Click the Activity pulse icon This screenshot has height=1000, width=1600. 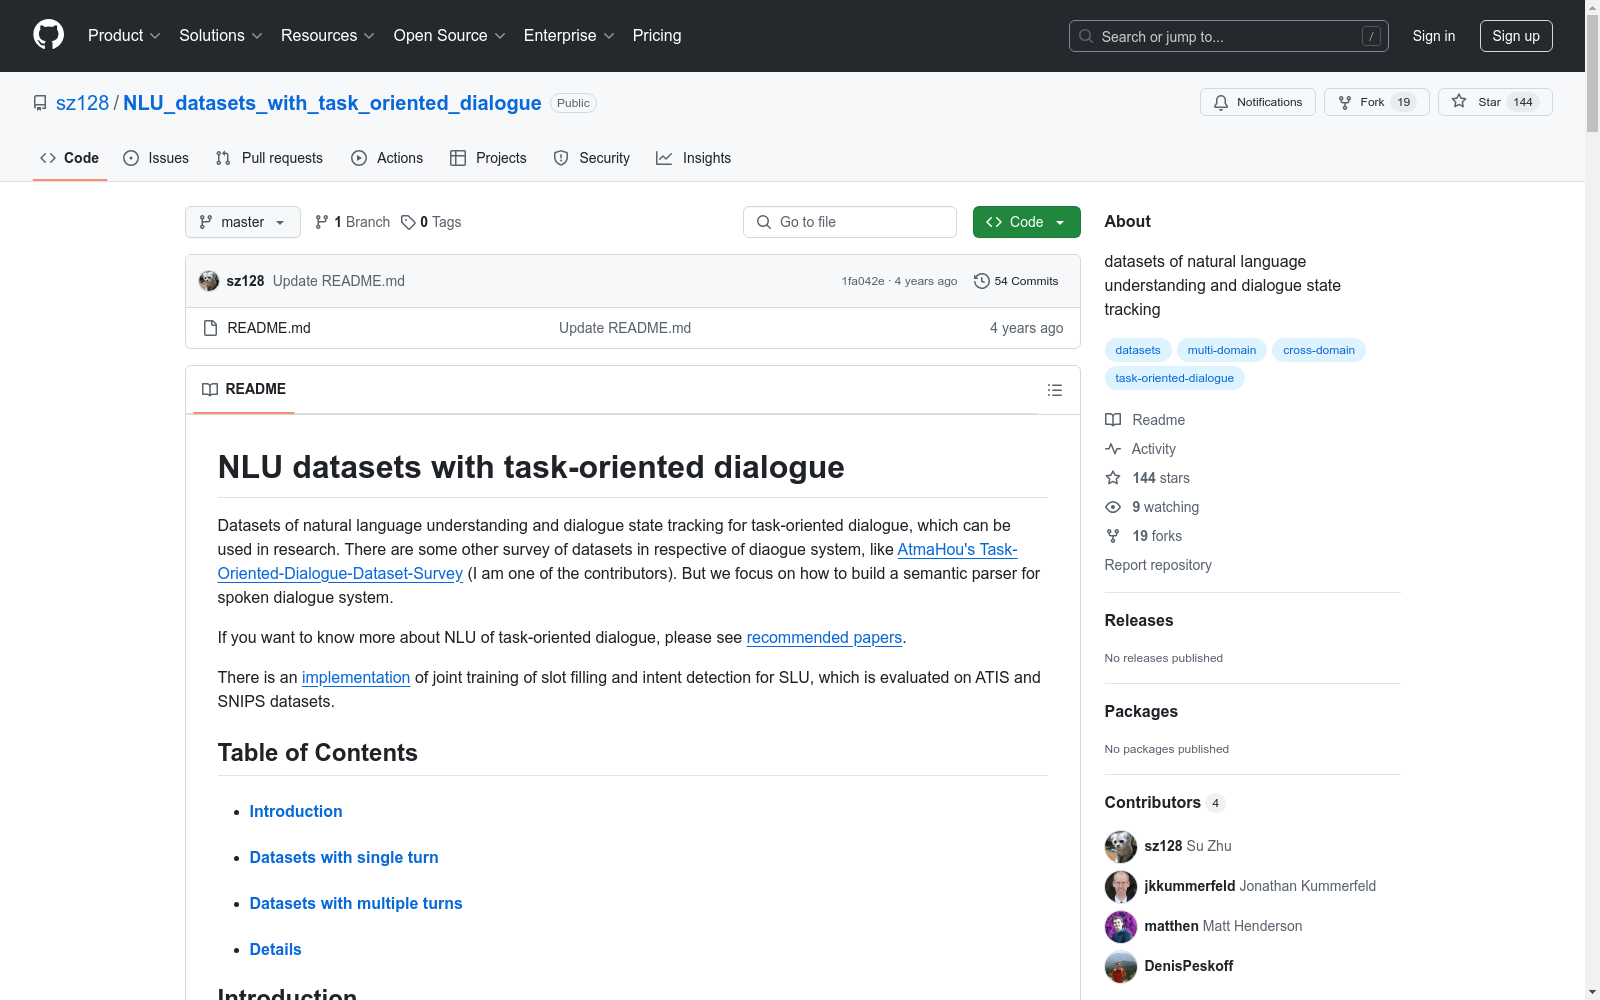[1113, 449]
